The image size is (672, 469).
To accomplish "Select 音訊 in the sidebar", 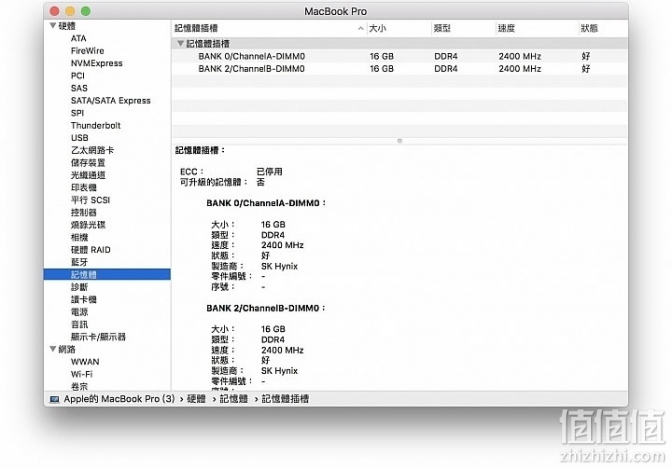I will (79, 324).
